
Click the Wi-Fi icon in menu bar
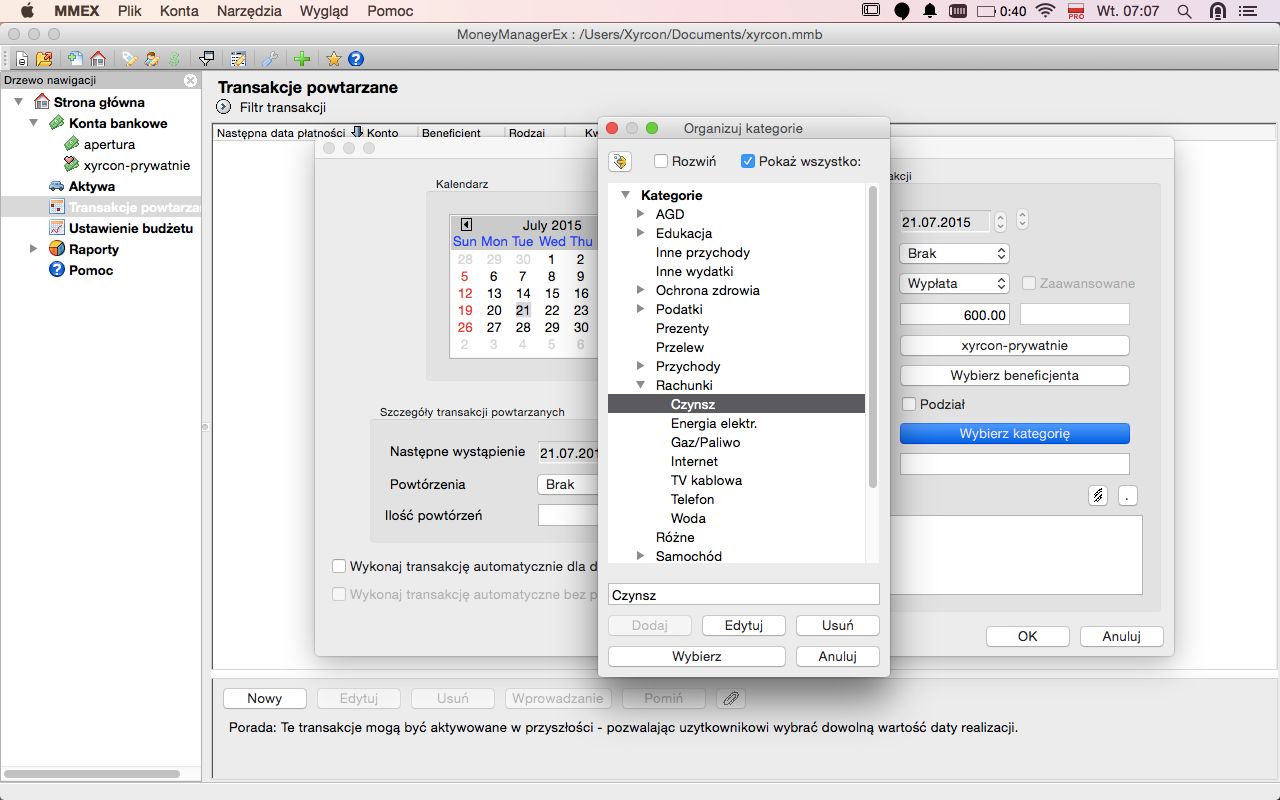tap(1046, 11)
